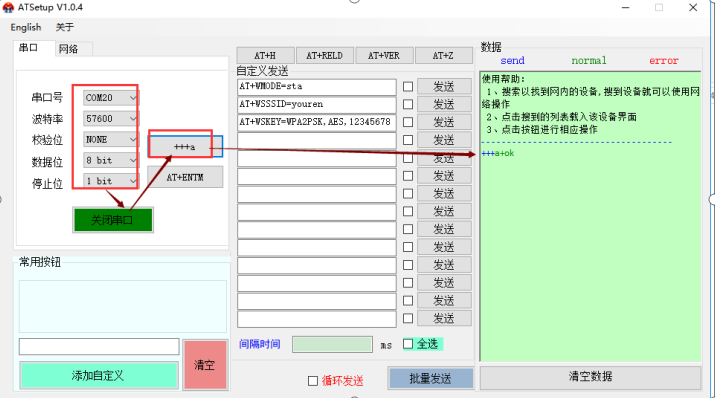Open the COM20 serial port dropdown
This screenshot has width=715, height=398.
111,98
